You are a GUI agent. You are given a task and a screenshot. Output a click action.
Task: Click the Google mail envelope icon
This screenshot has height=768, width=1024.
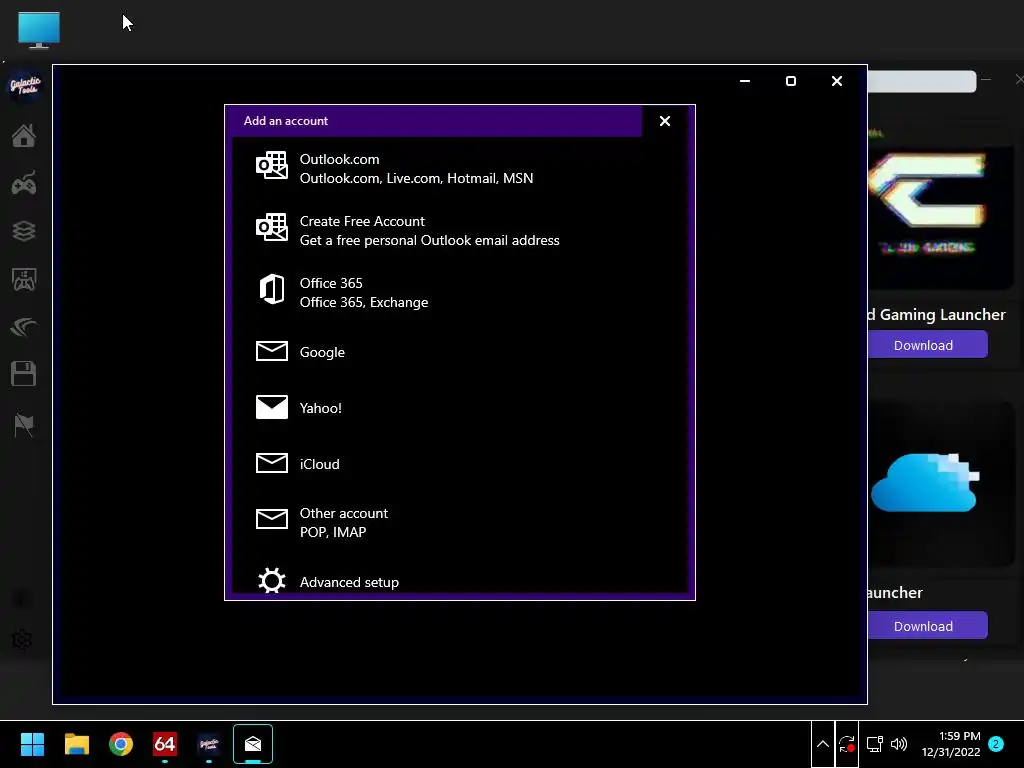[272, 351]
